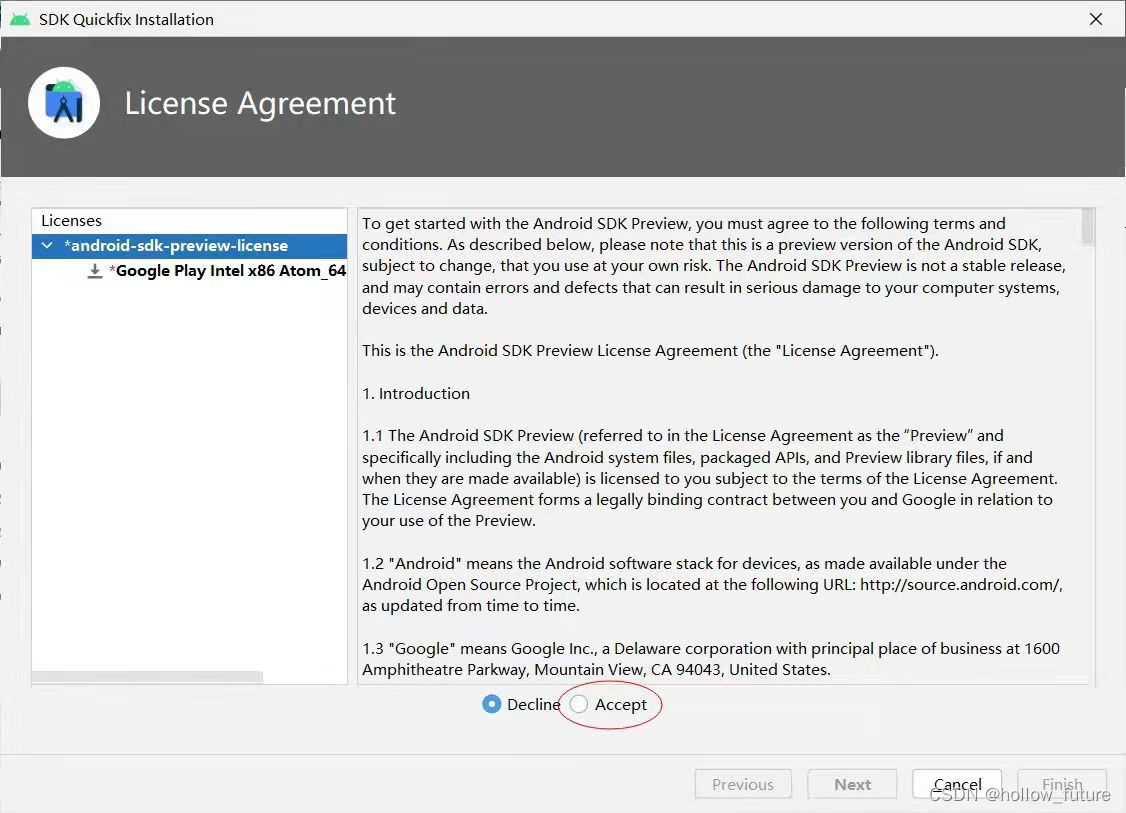Click the Finish button
Image resolution: width=1126 pixels, height=813 pixels.
click(x=1062, y=784)
